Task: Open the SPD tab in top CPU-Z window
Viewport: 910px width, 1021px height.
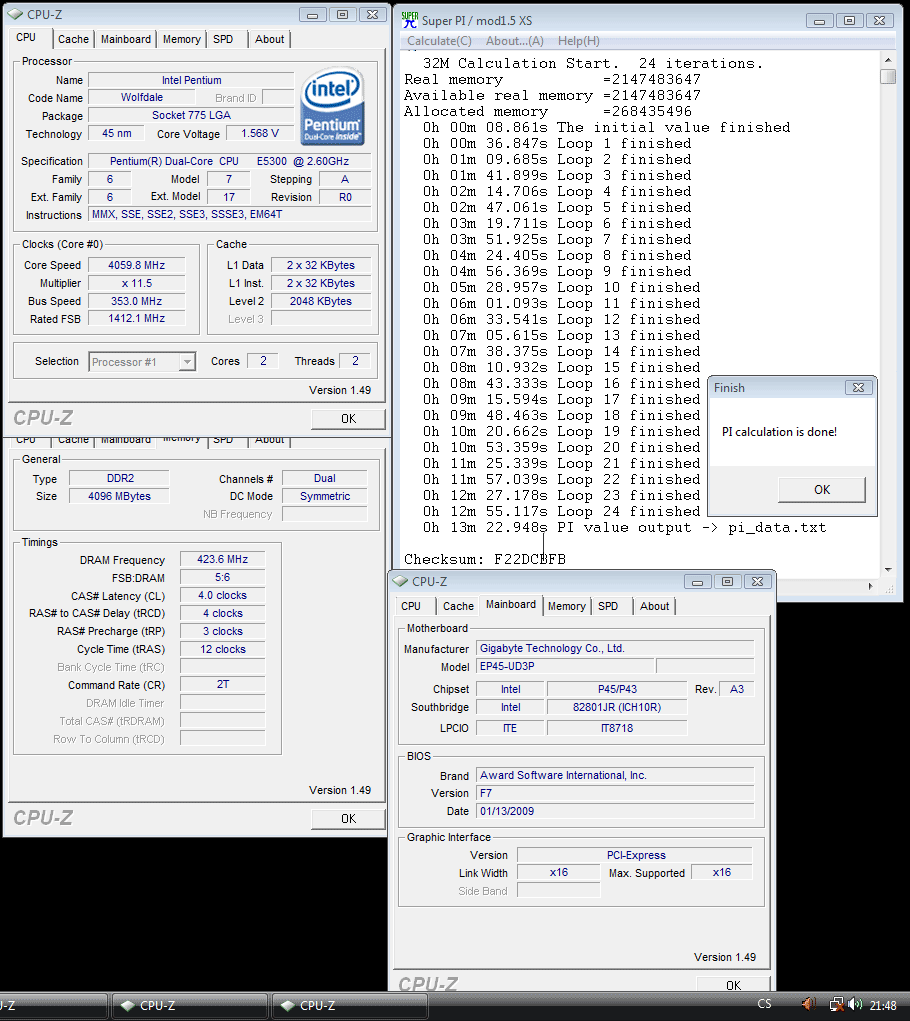Action: pyautogui.click(x=223, y=39)
